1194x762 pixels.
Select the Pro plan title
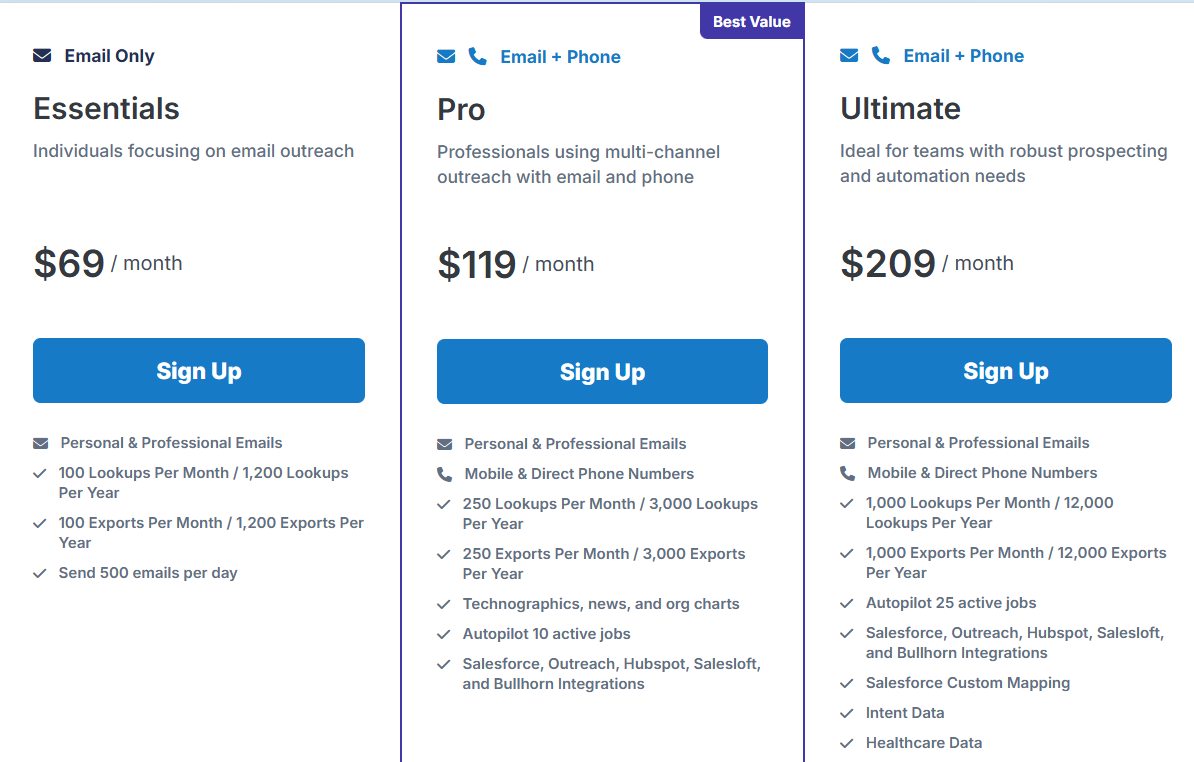461,109
